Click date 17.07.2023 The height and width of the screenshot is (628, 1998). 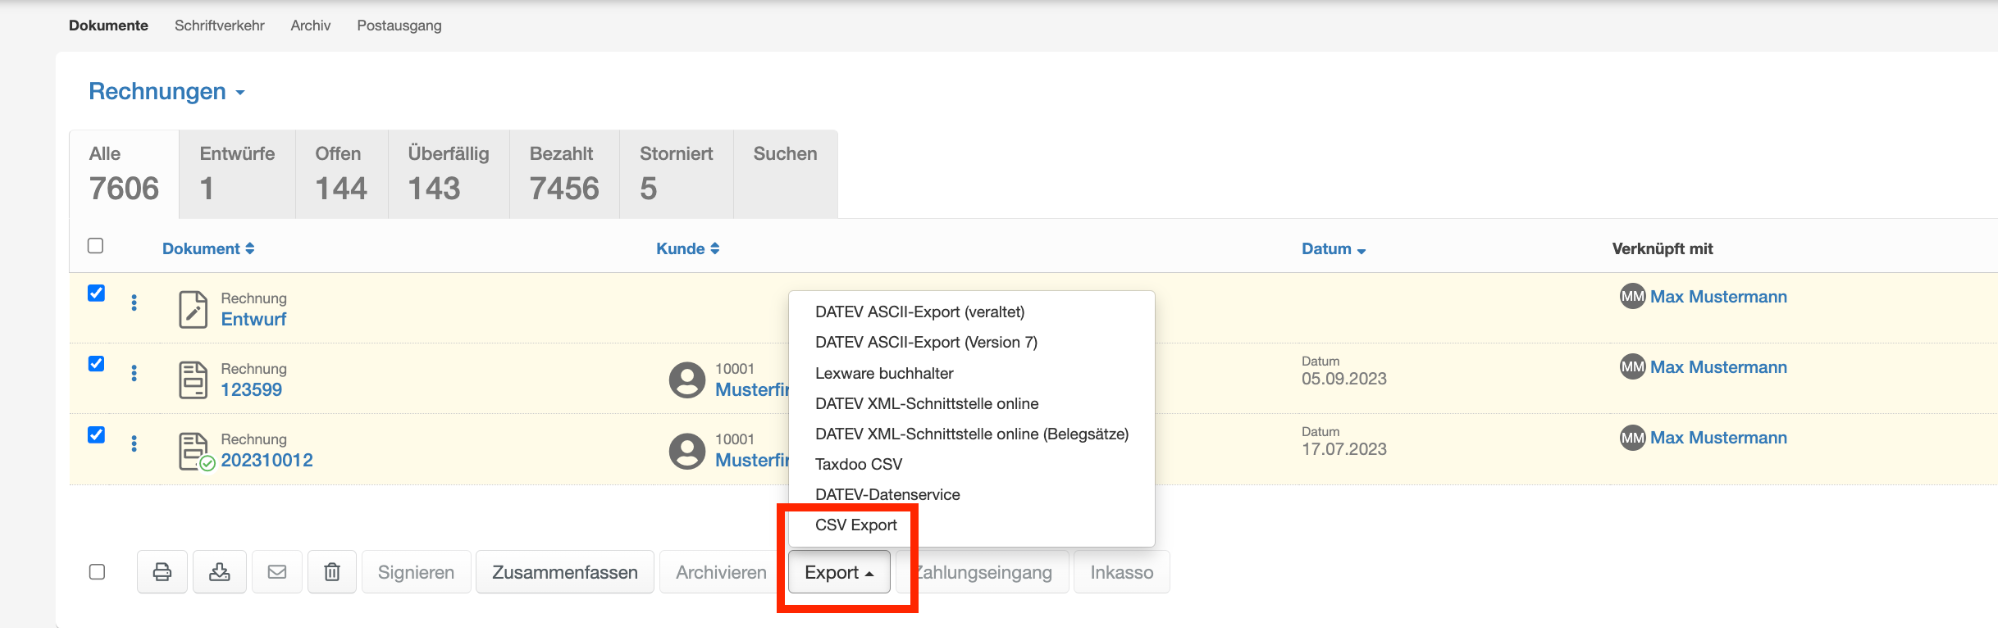pyautogui.click(x=1344, y=449)
